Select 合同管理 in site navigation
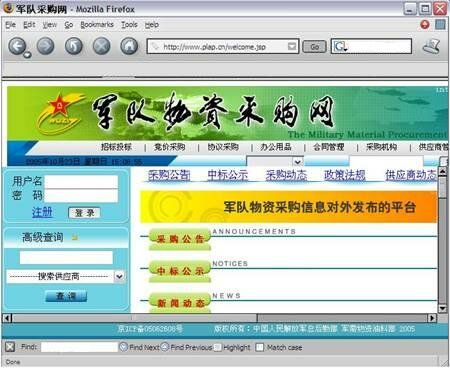This screenshot has height=368, width=450. point(329,147)
